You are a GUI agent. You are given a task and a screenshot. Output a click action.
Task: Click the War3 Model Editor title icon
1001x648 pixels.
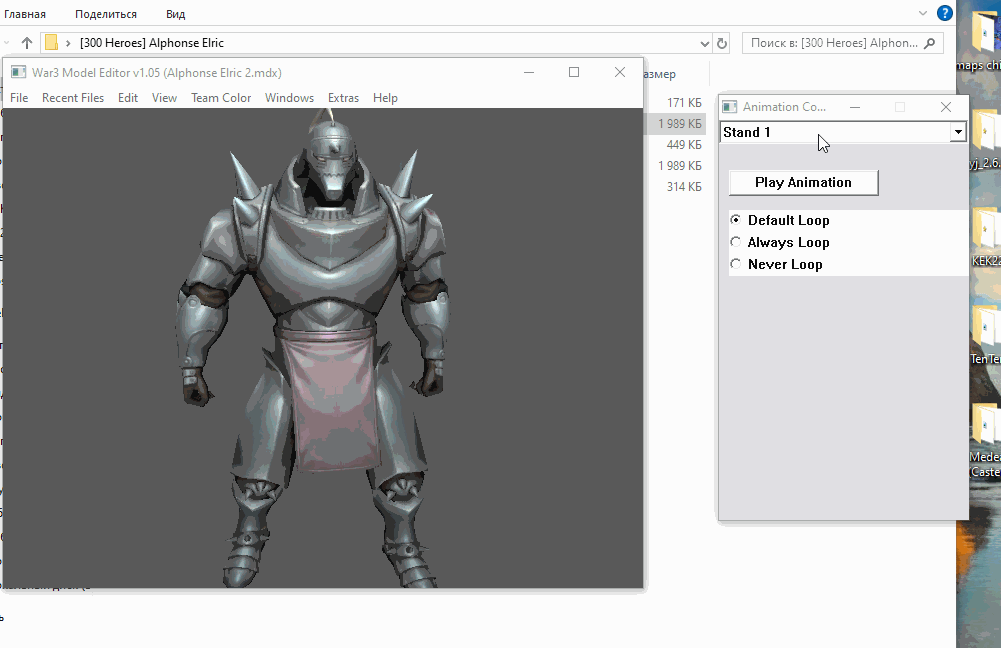pyautogui.click(x=18, y=72)
